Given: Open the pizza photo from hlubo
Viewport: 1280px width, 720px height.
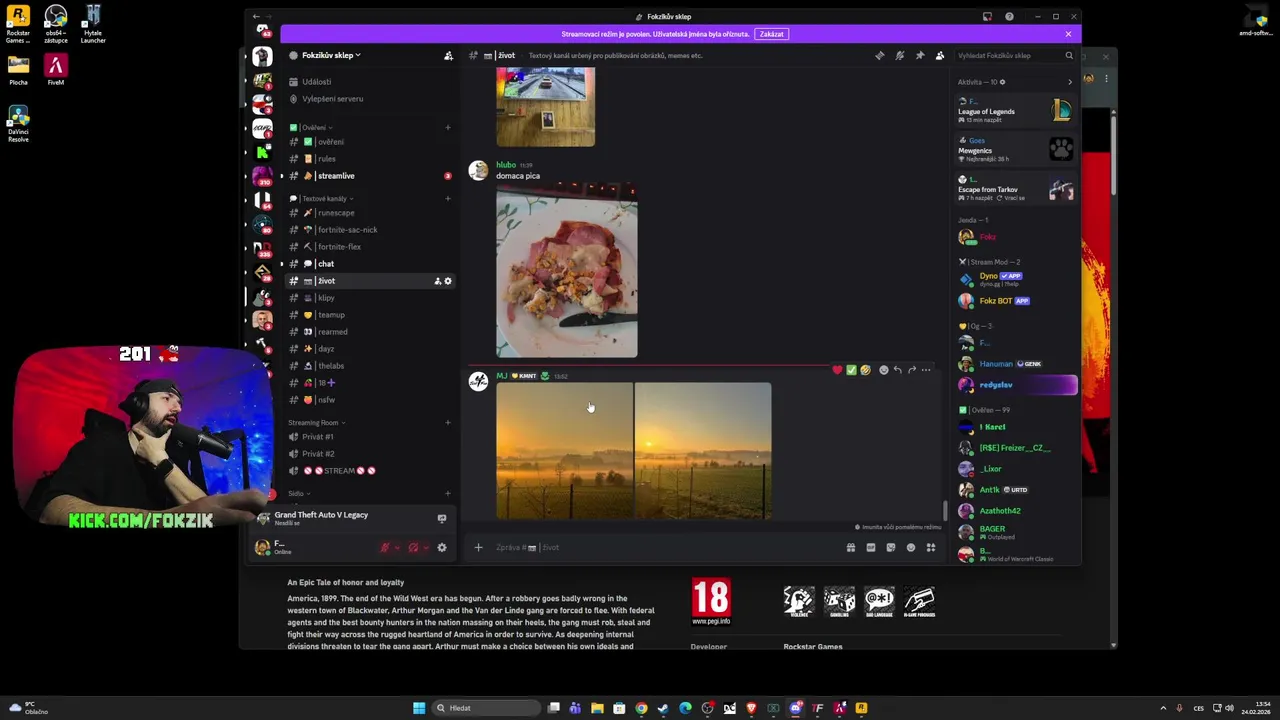Looking at the screenshot, I should click(x=567, y=271).
